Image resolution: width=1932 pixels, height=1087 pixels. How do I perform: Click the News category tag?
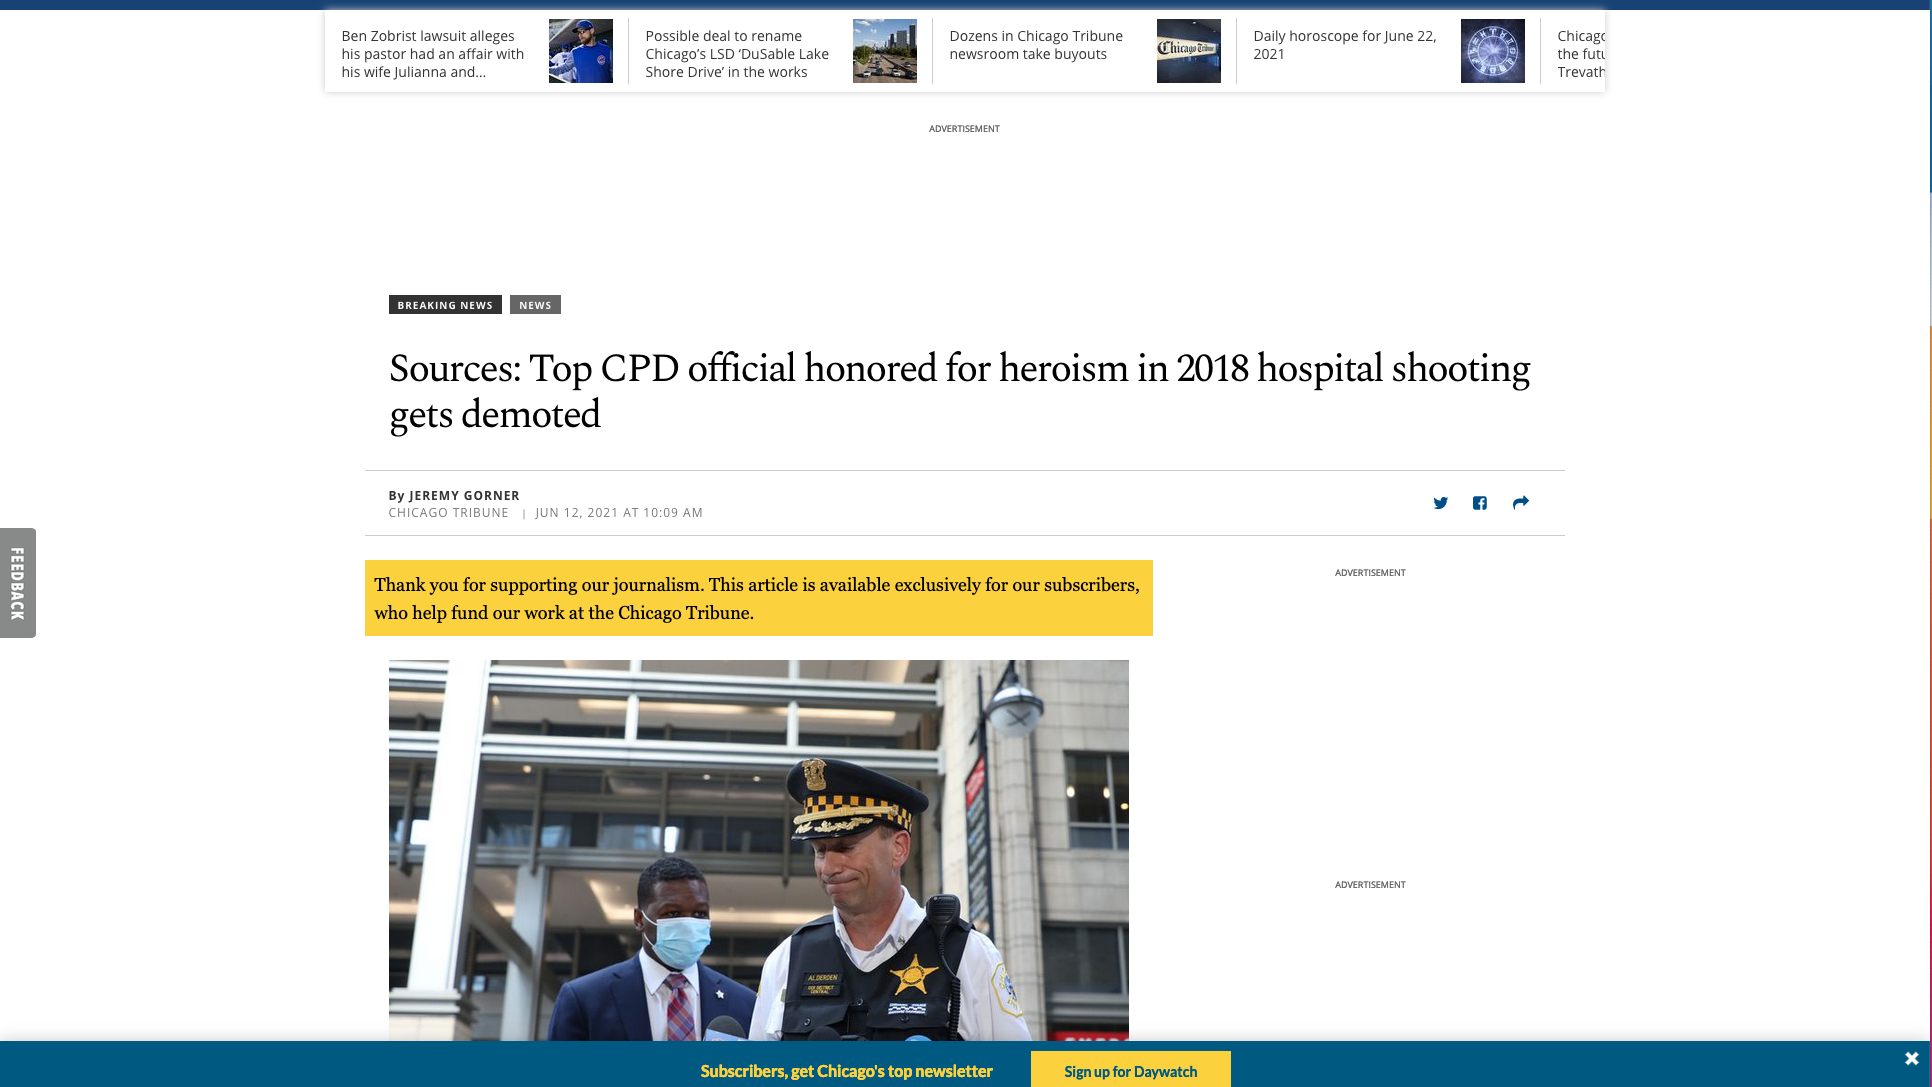[x=535, y=305]
